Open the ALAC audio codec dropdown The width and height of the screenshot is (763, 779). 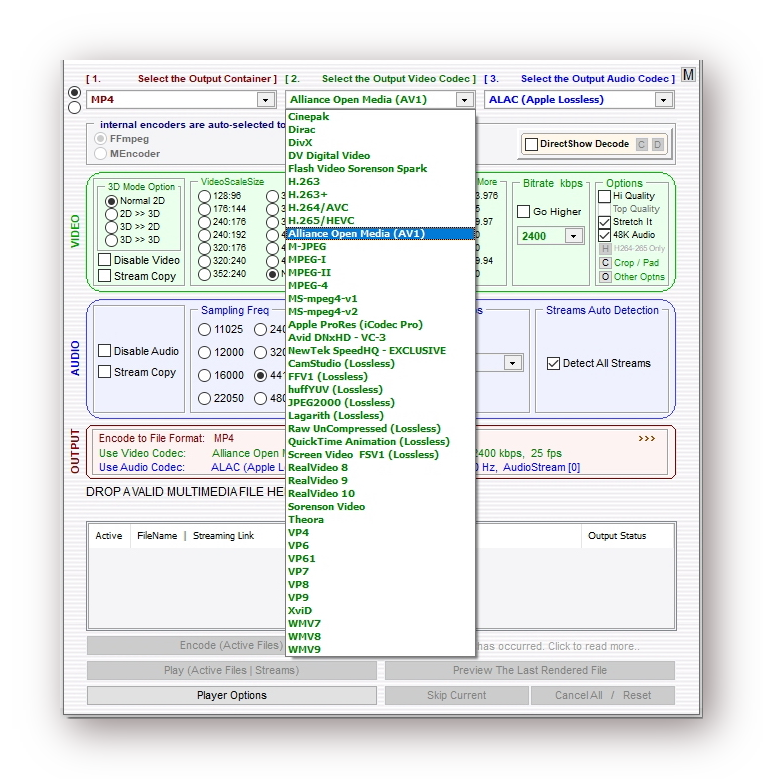(x=663, y=100)
